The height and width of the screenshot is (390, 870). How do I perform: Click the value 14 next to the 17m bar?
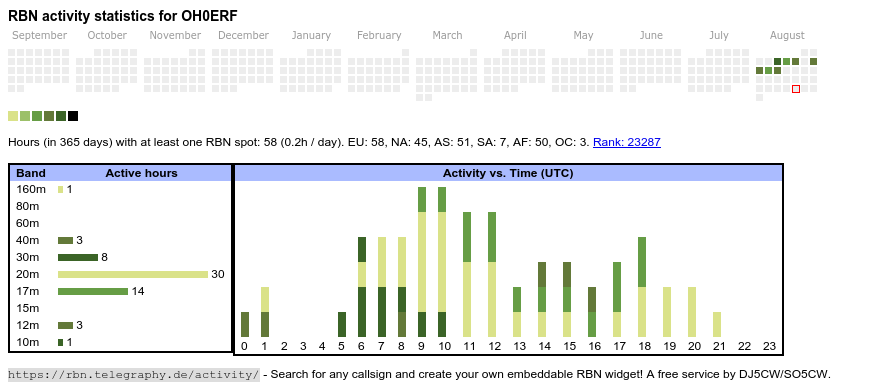[x=138, y=291]
